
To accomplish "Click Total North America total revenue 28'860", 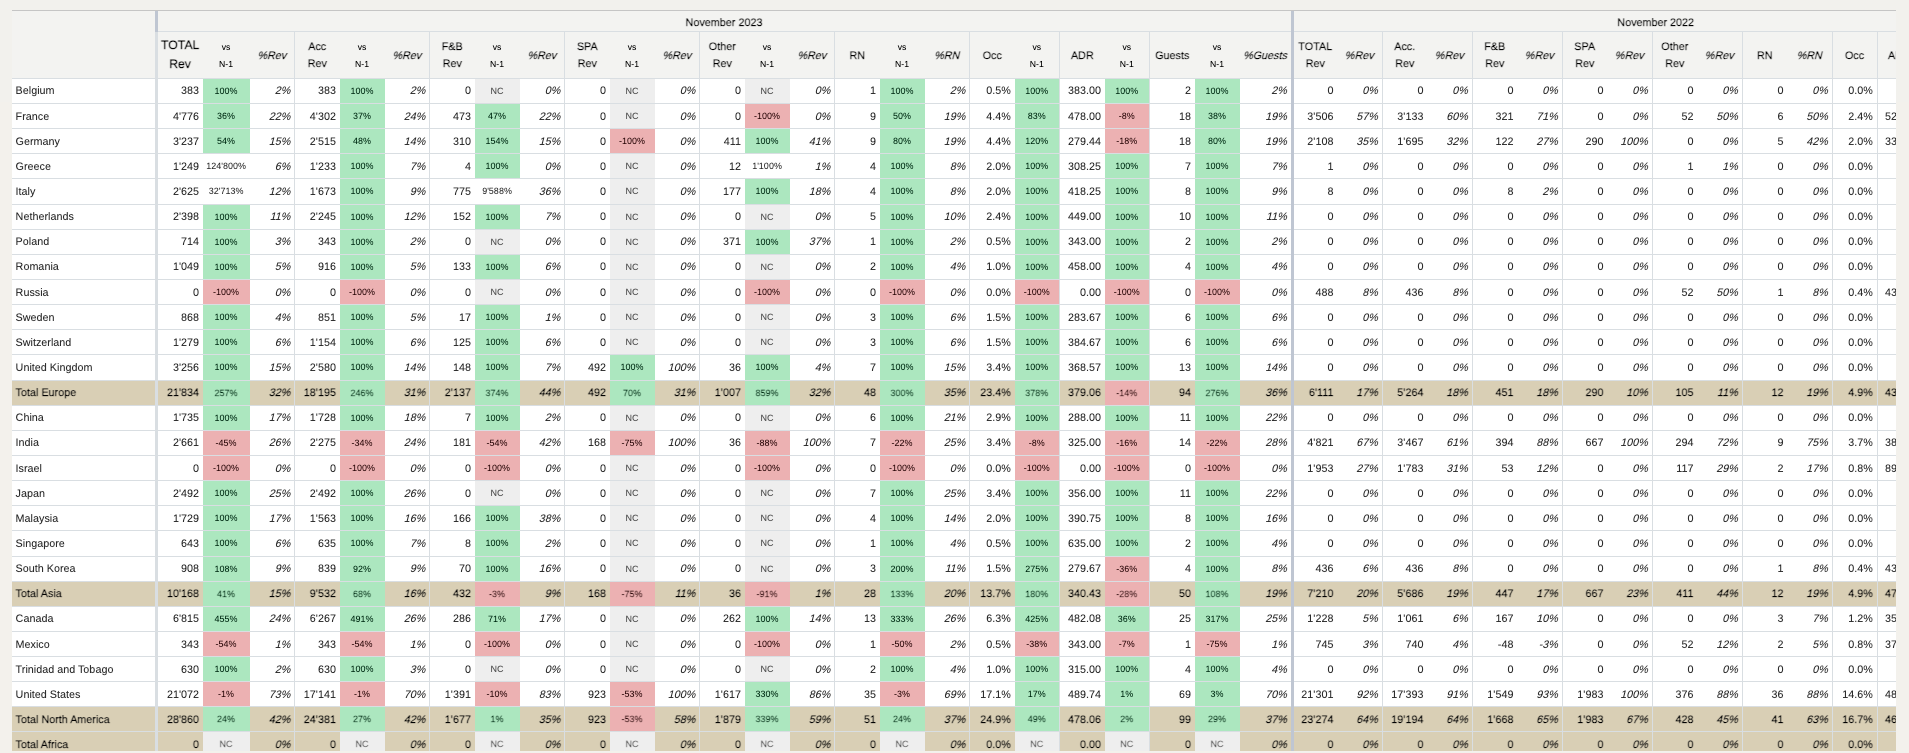I will (183, 720).
